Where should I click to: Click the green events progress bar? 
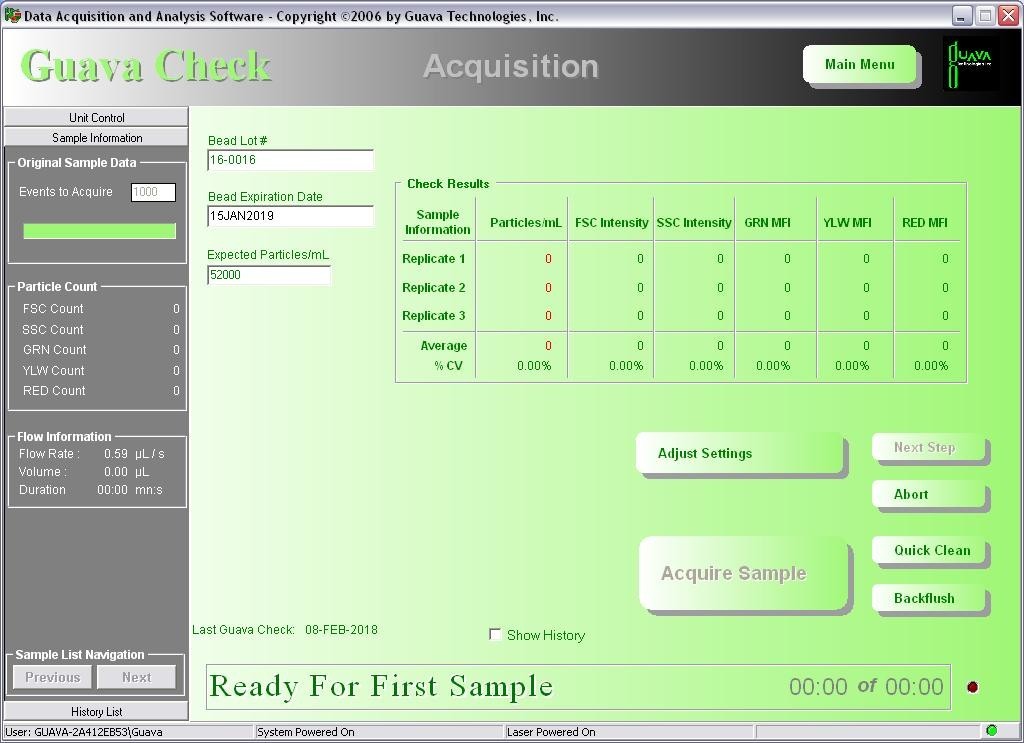[99, 231]
